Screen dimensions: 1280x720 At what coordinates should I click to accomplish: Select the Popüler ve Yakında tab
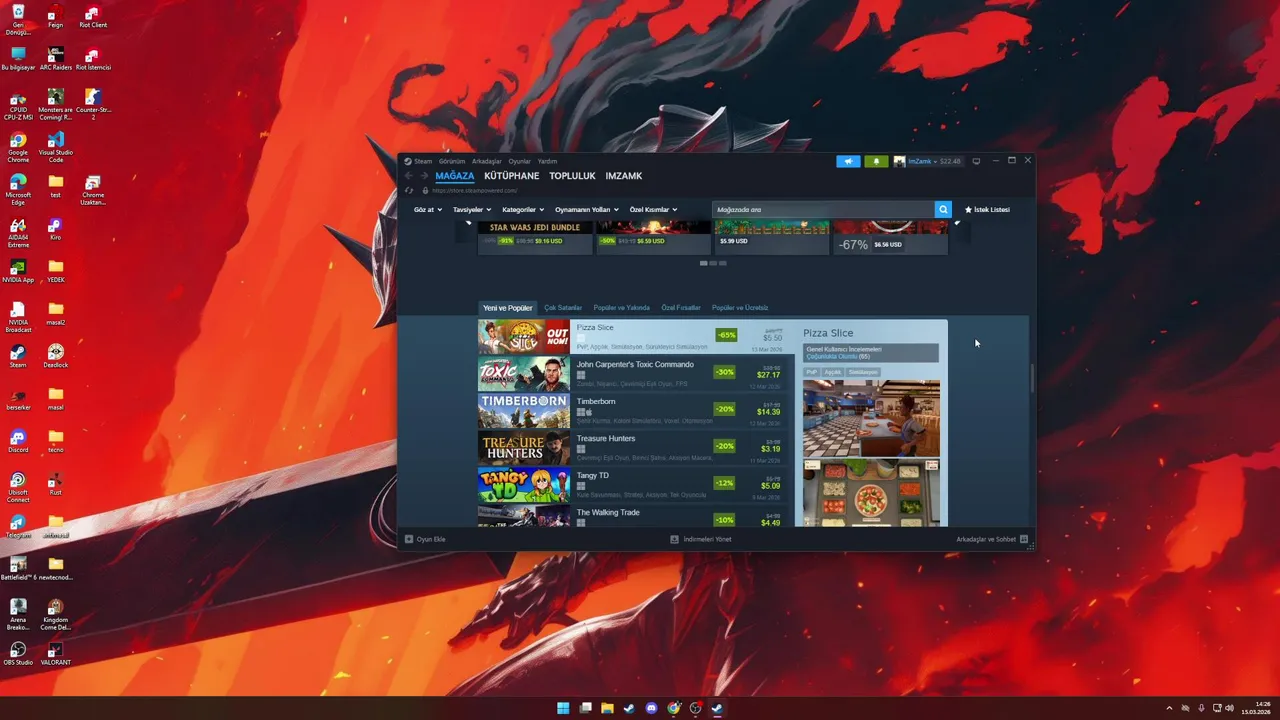coord(621,308)
